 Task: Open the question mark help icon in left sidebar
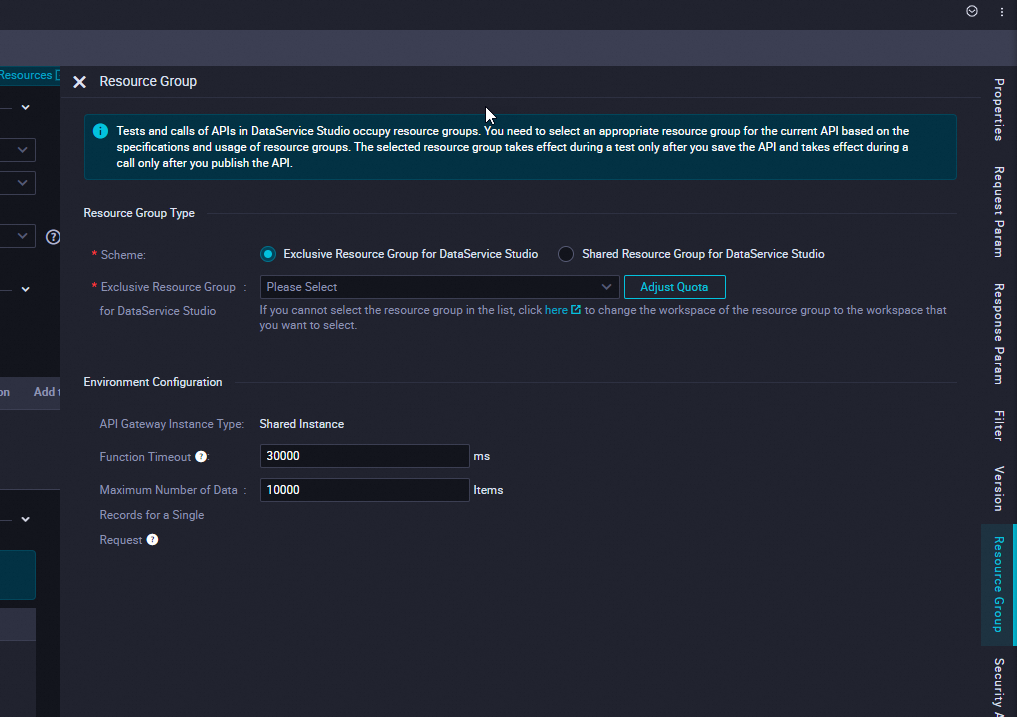pos(53,236)
